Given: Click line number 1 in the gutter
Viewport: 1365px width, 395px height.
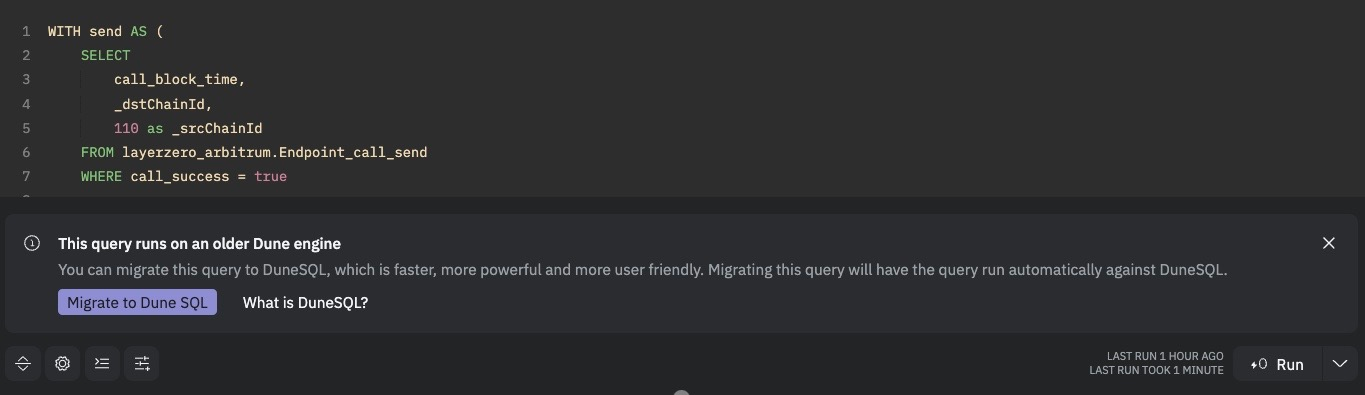Looking at the screenshot, I should 26,31.
